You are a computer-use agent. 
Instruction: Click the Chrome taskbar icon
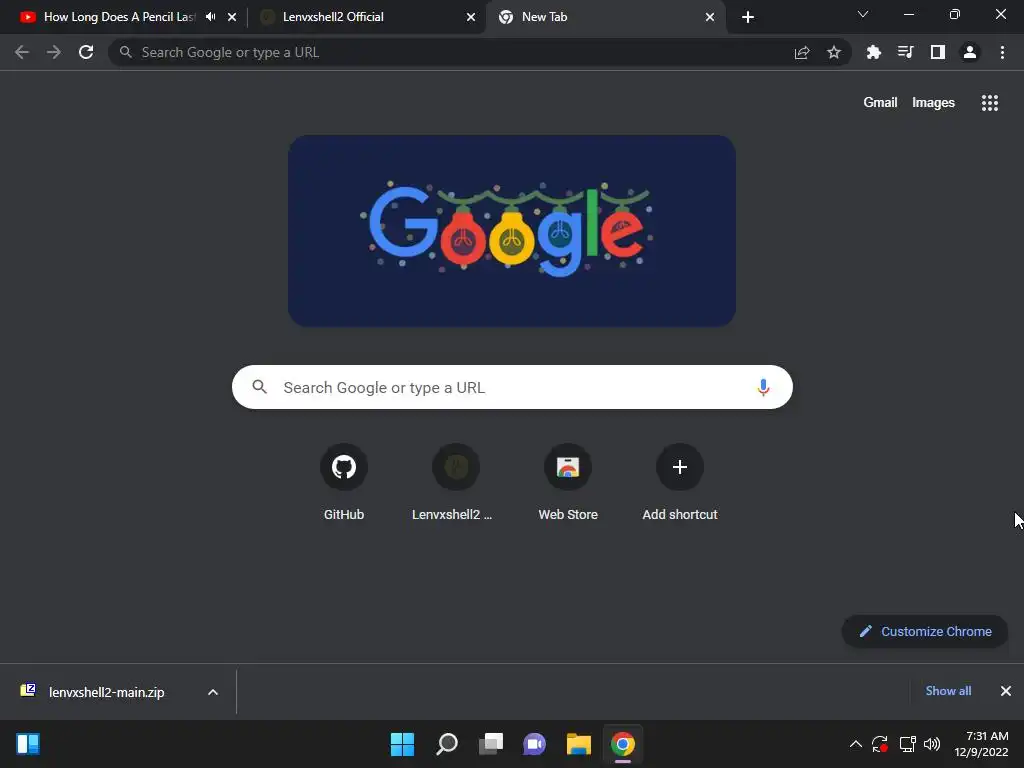[623, 744]
